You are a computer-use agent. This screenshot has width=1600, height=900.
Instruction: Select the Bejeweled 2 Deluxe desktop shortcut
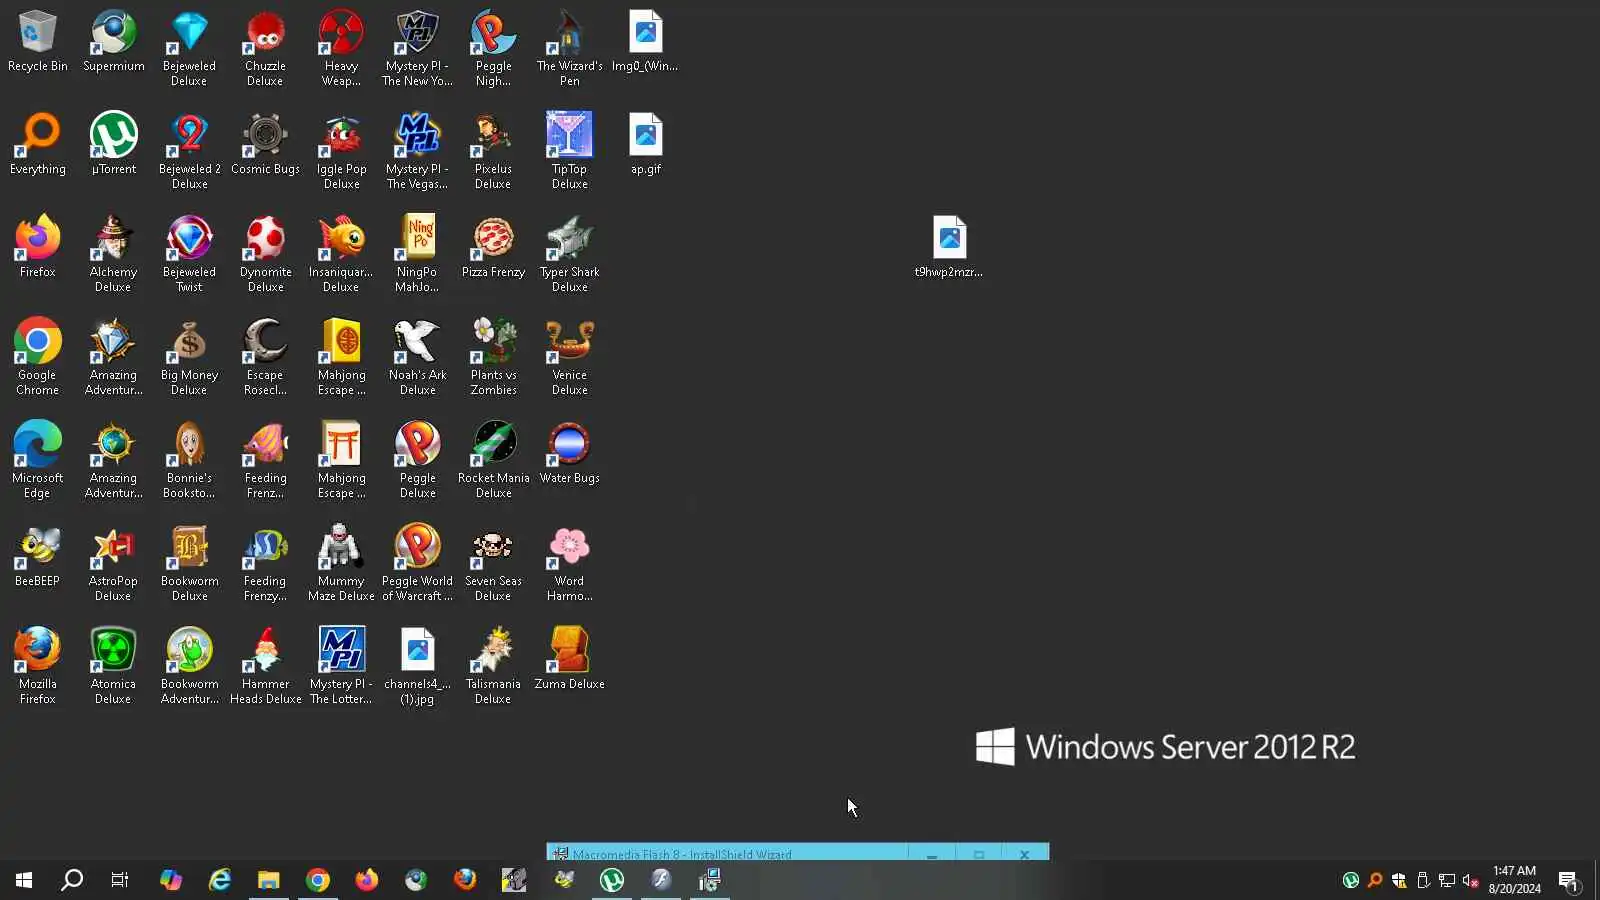click(189, 151)
